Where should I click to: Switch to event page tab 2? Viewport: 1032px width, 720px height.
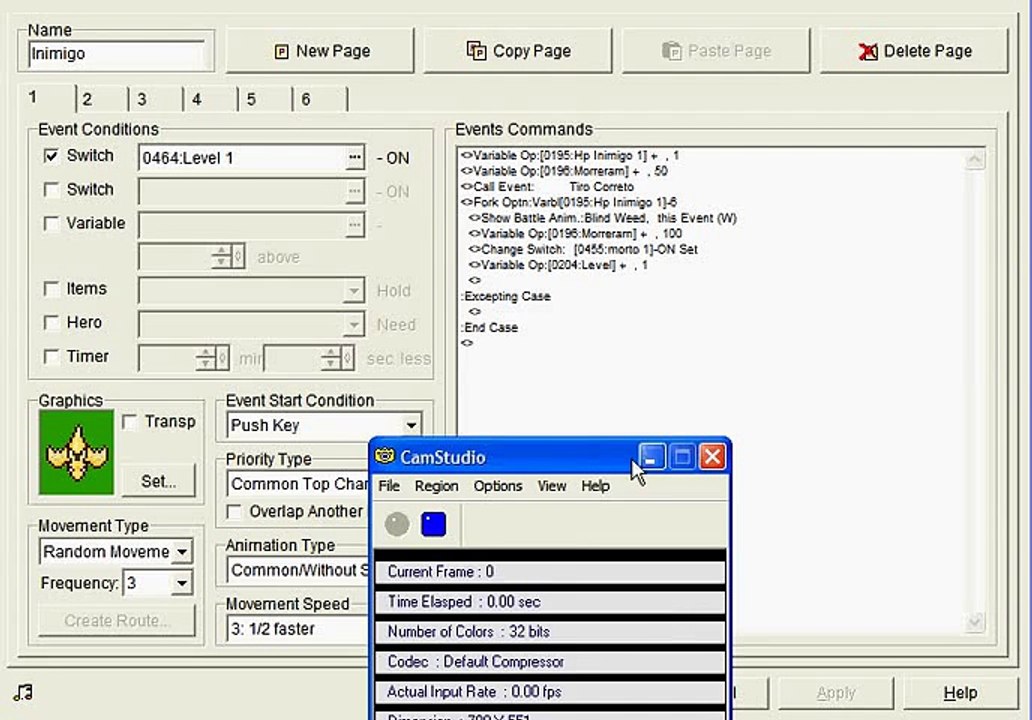[x=102, y=99]
